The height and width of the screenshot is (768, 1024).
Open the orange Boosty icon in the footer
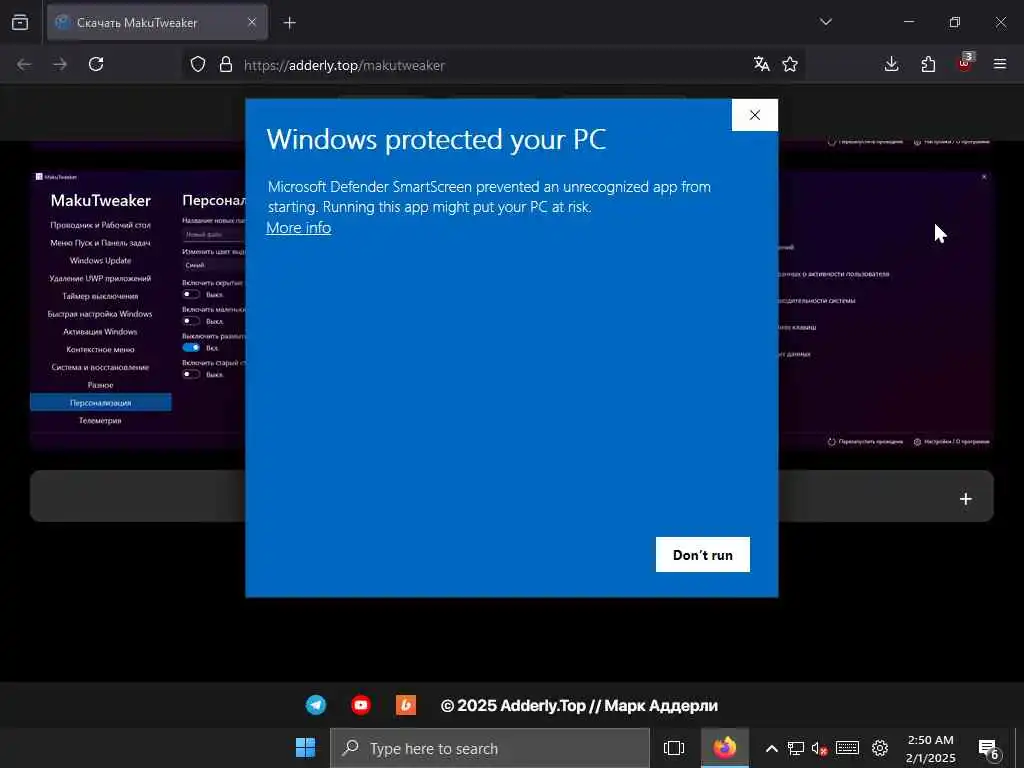click(x=406, y=705)
